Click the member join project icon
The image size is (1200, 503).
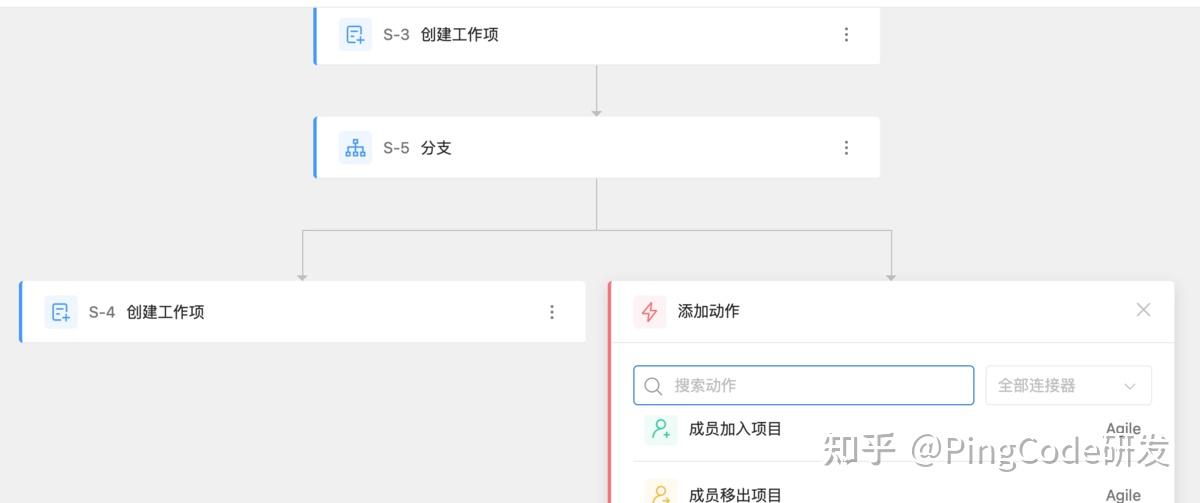pyautogui.click(x=661, y=429)
